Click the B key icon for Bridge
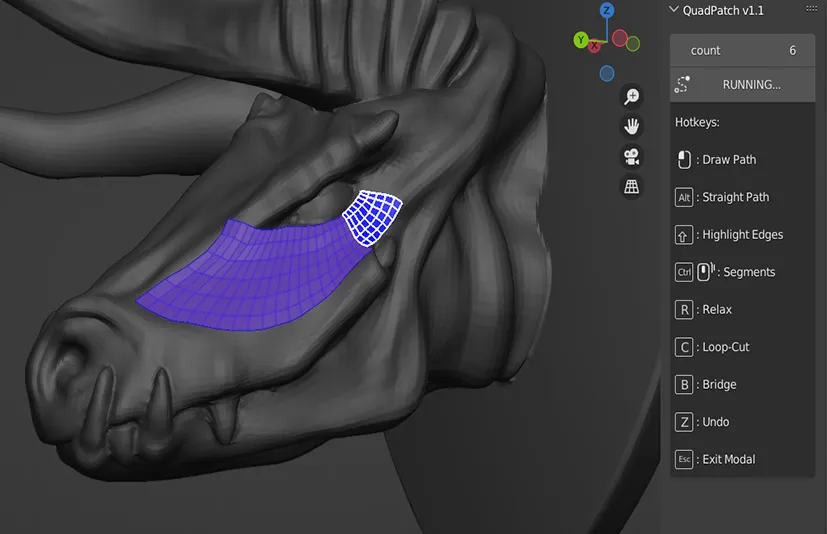Screen dimensions: 827x534 (684, 385)
